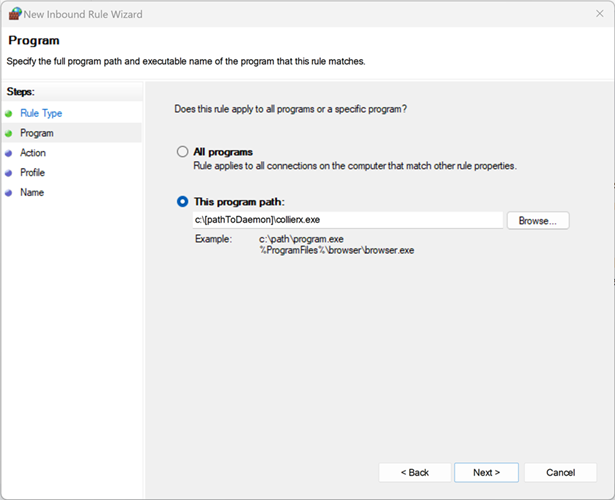615x500 pixels.
Task: Click example '%ProgramFiles%\browser\browser.exe'
Action: 337,250
